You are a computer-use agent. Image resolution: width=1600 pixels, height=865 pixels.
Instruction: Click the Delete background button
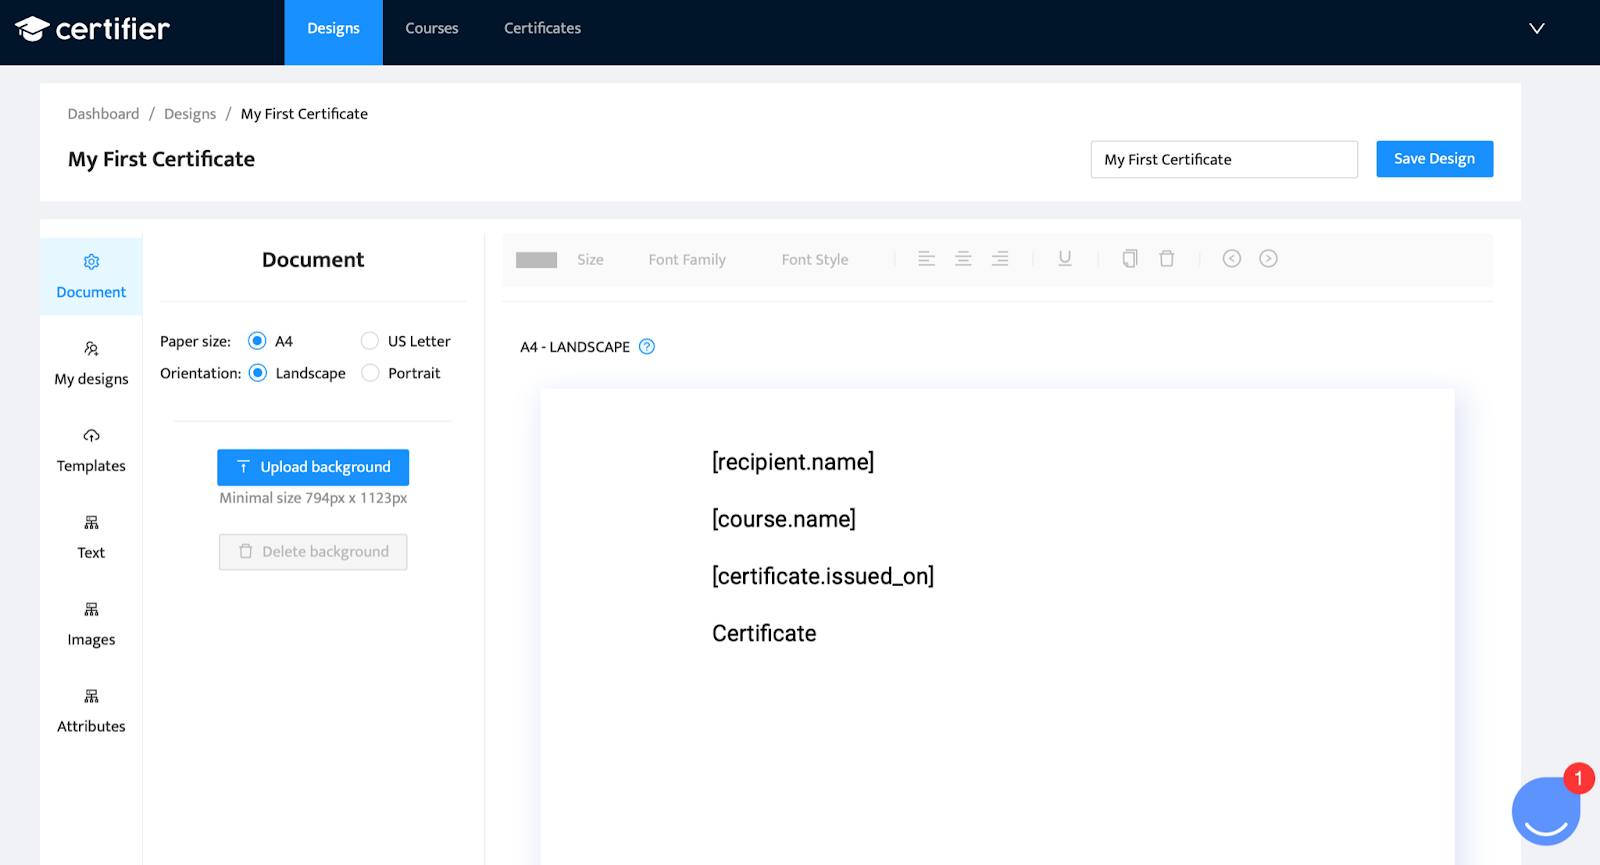(x=313, y=552)
